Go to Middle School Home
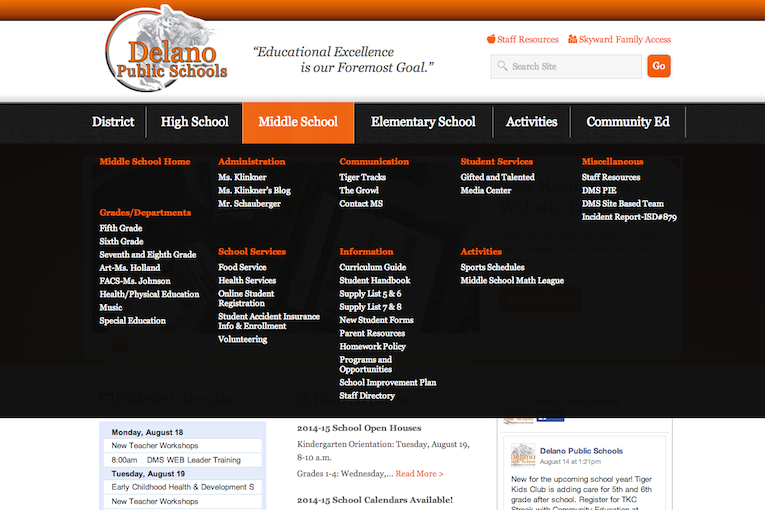This screenshot has height=510, width=765. tap(145, 162)
